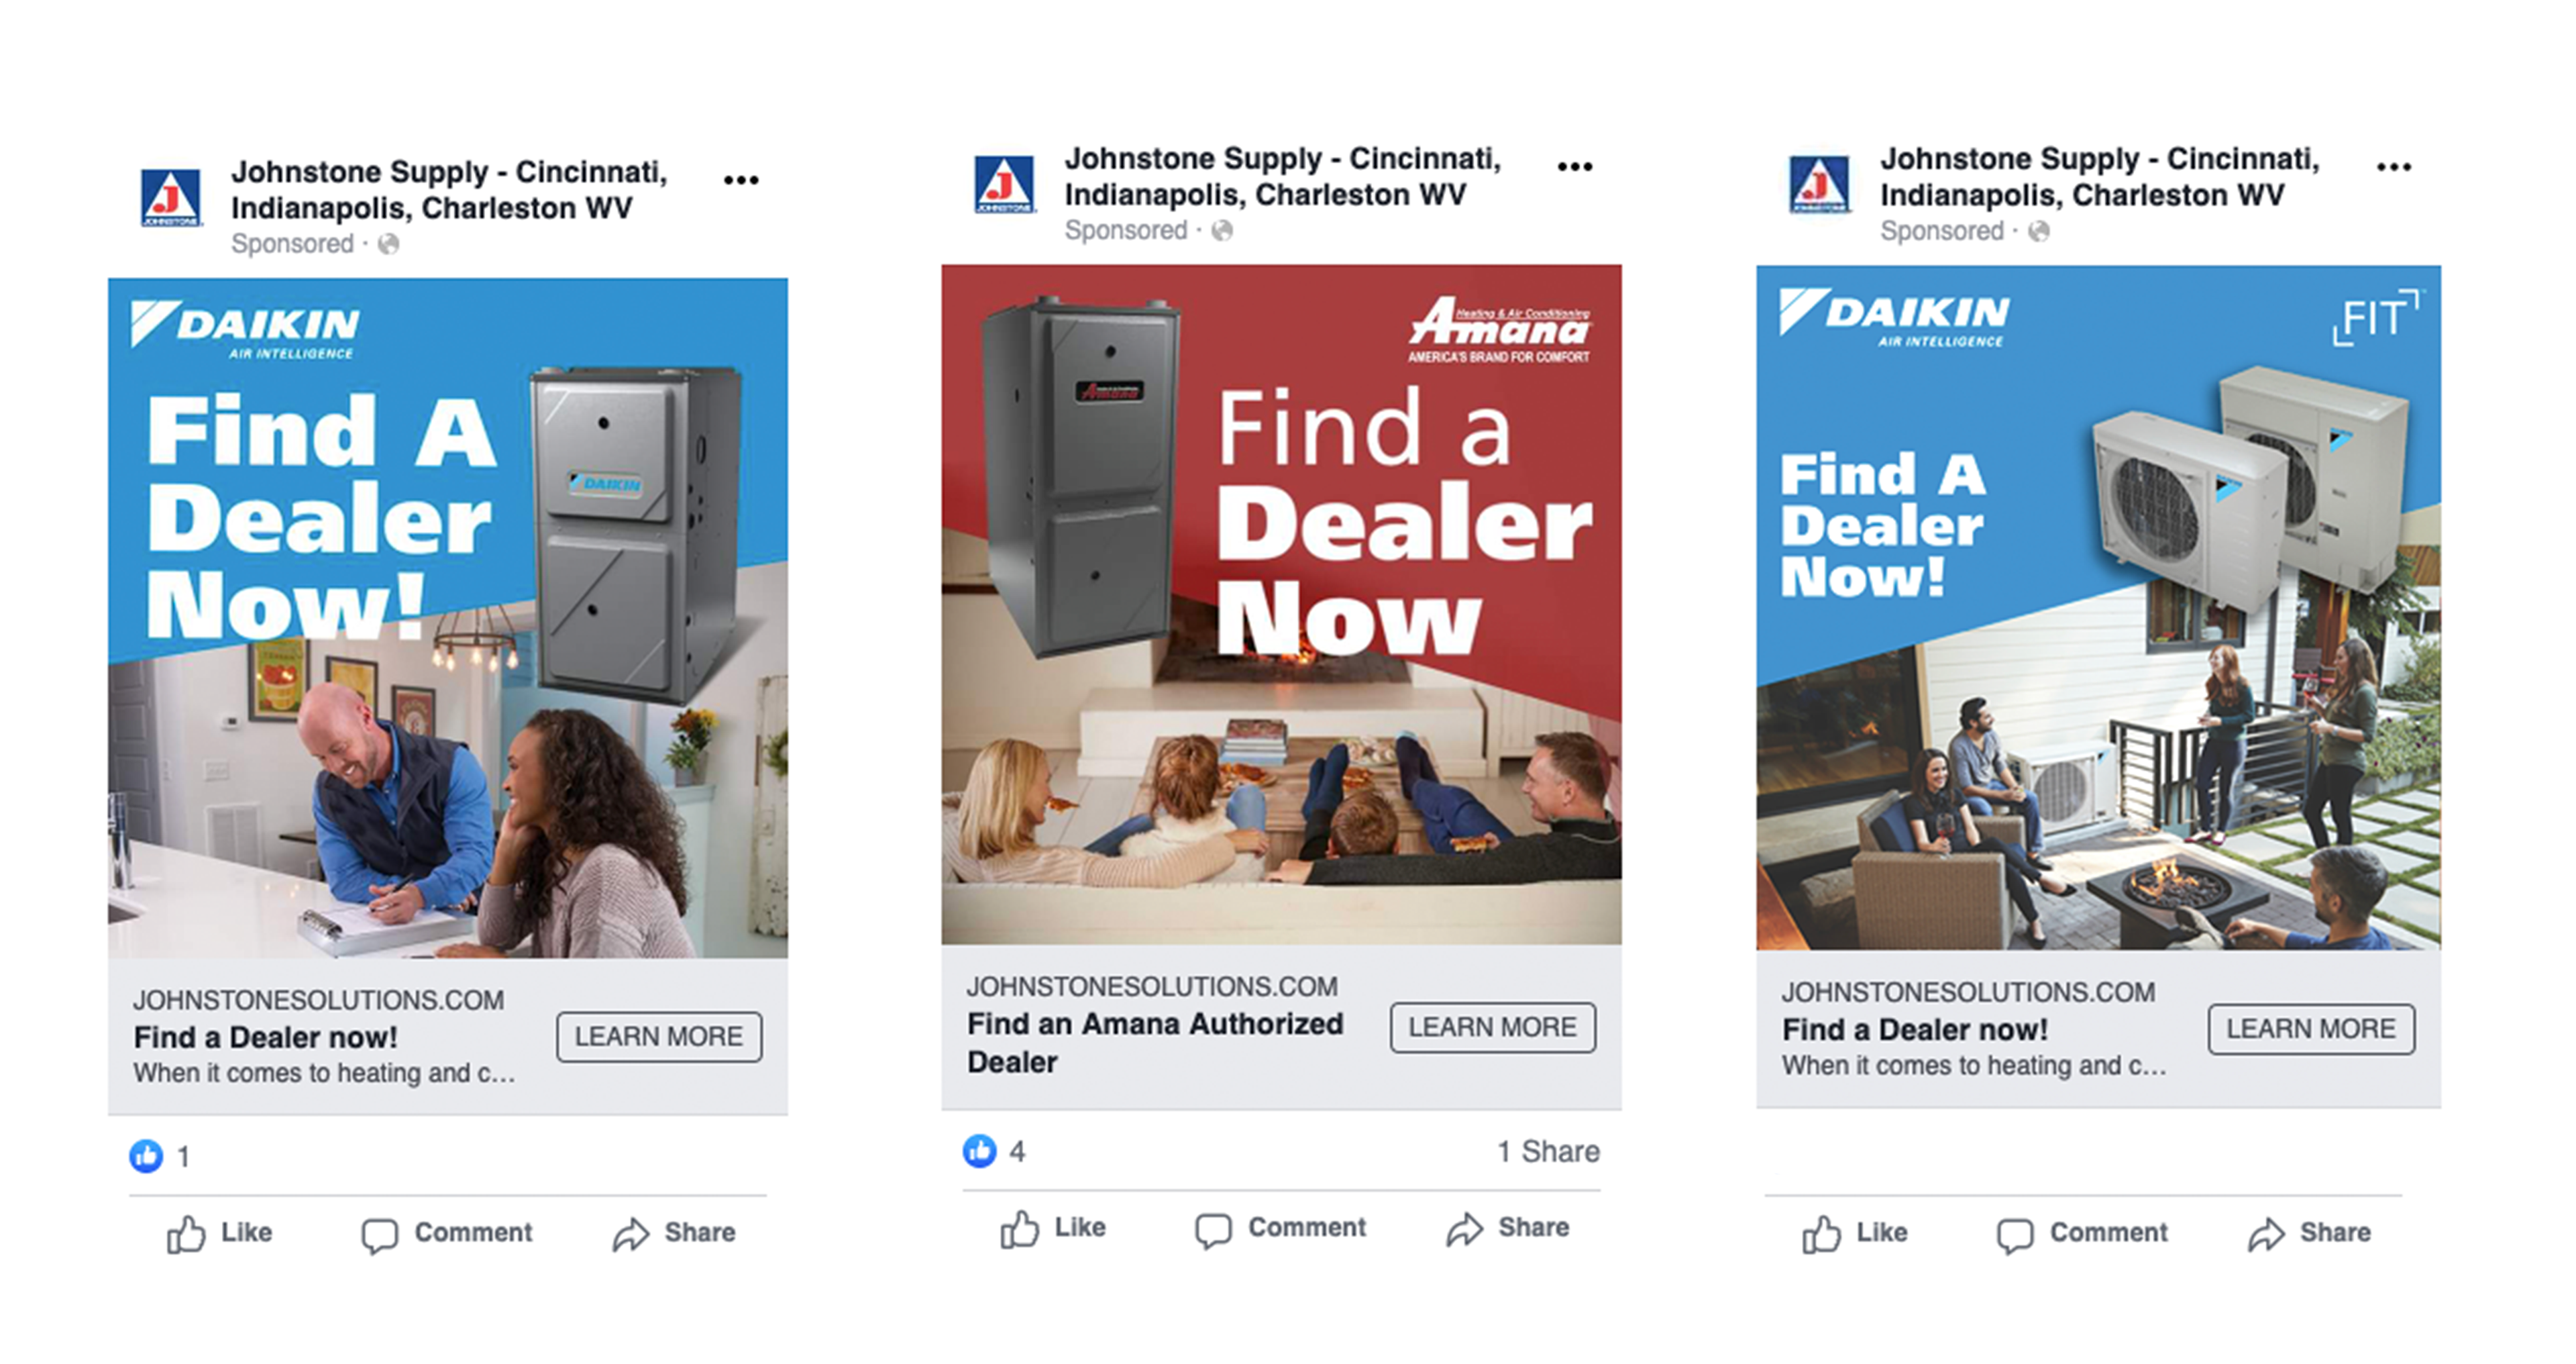This screenshot has height=1364, width=2576.
Task: Like the first Daikin furnace ad
Action: tap(220, 1233)
